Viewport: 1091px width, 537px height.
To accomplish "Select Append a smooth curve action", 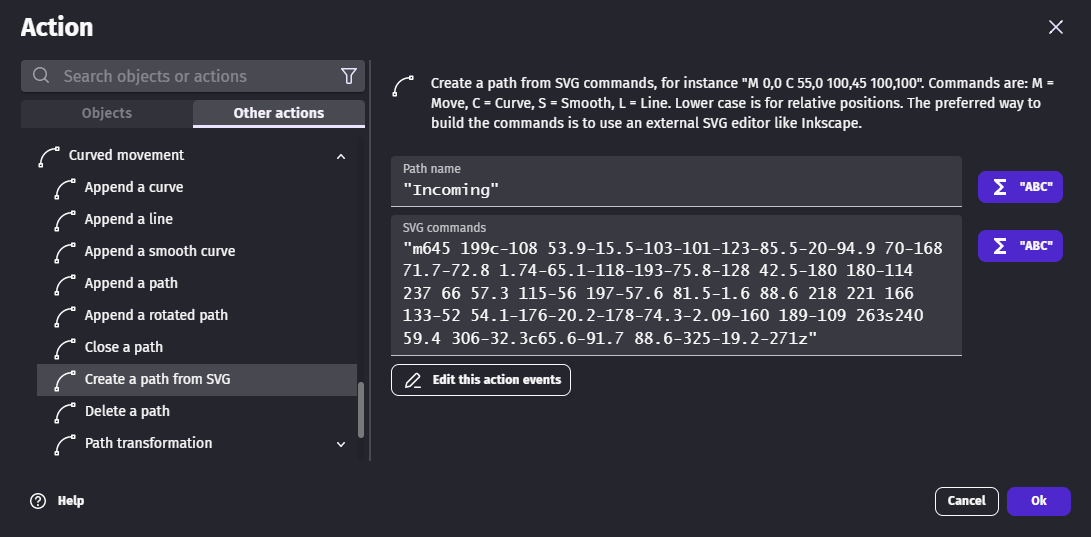I will point(160,251).
